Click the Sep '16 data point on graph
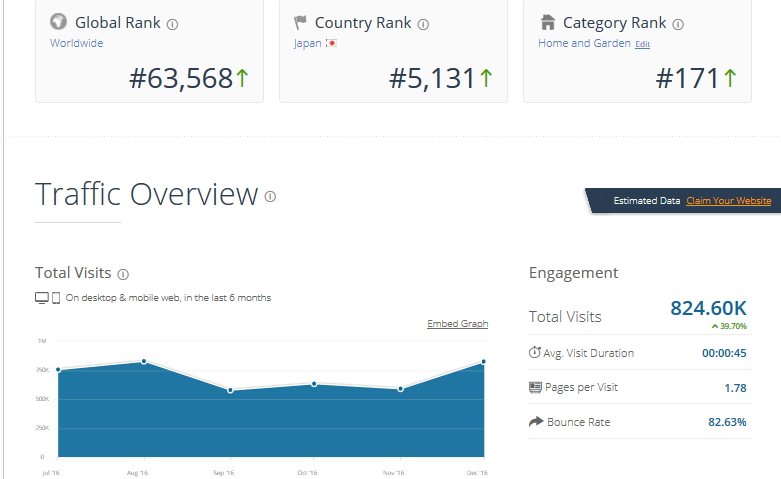781x479 pixels. pos(230,390)
